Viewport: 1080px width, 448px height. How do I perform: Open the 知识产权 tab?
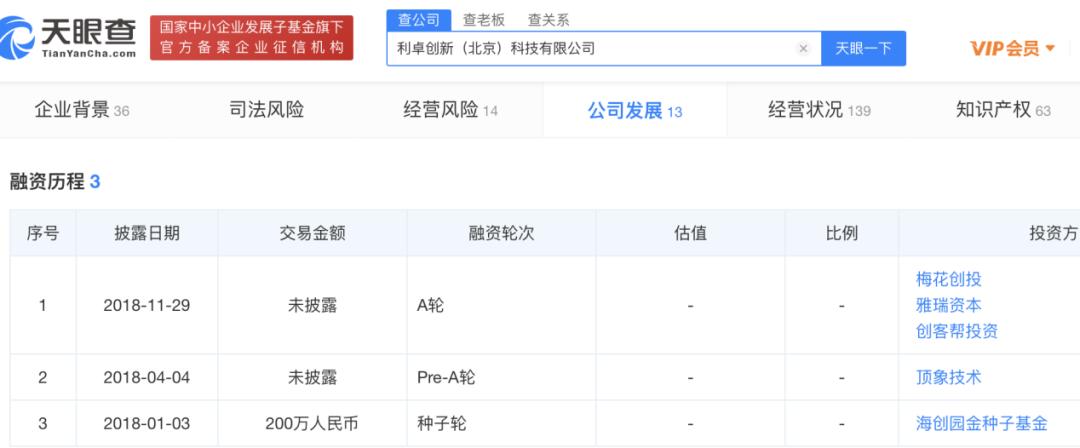pyautogui.click(x=1003, y=110)
